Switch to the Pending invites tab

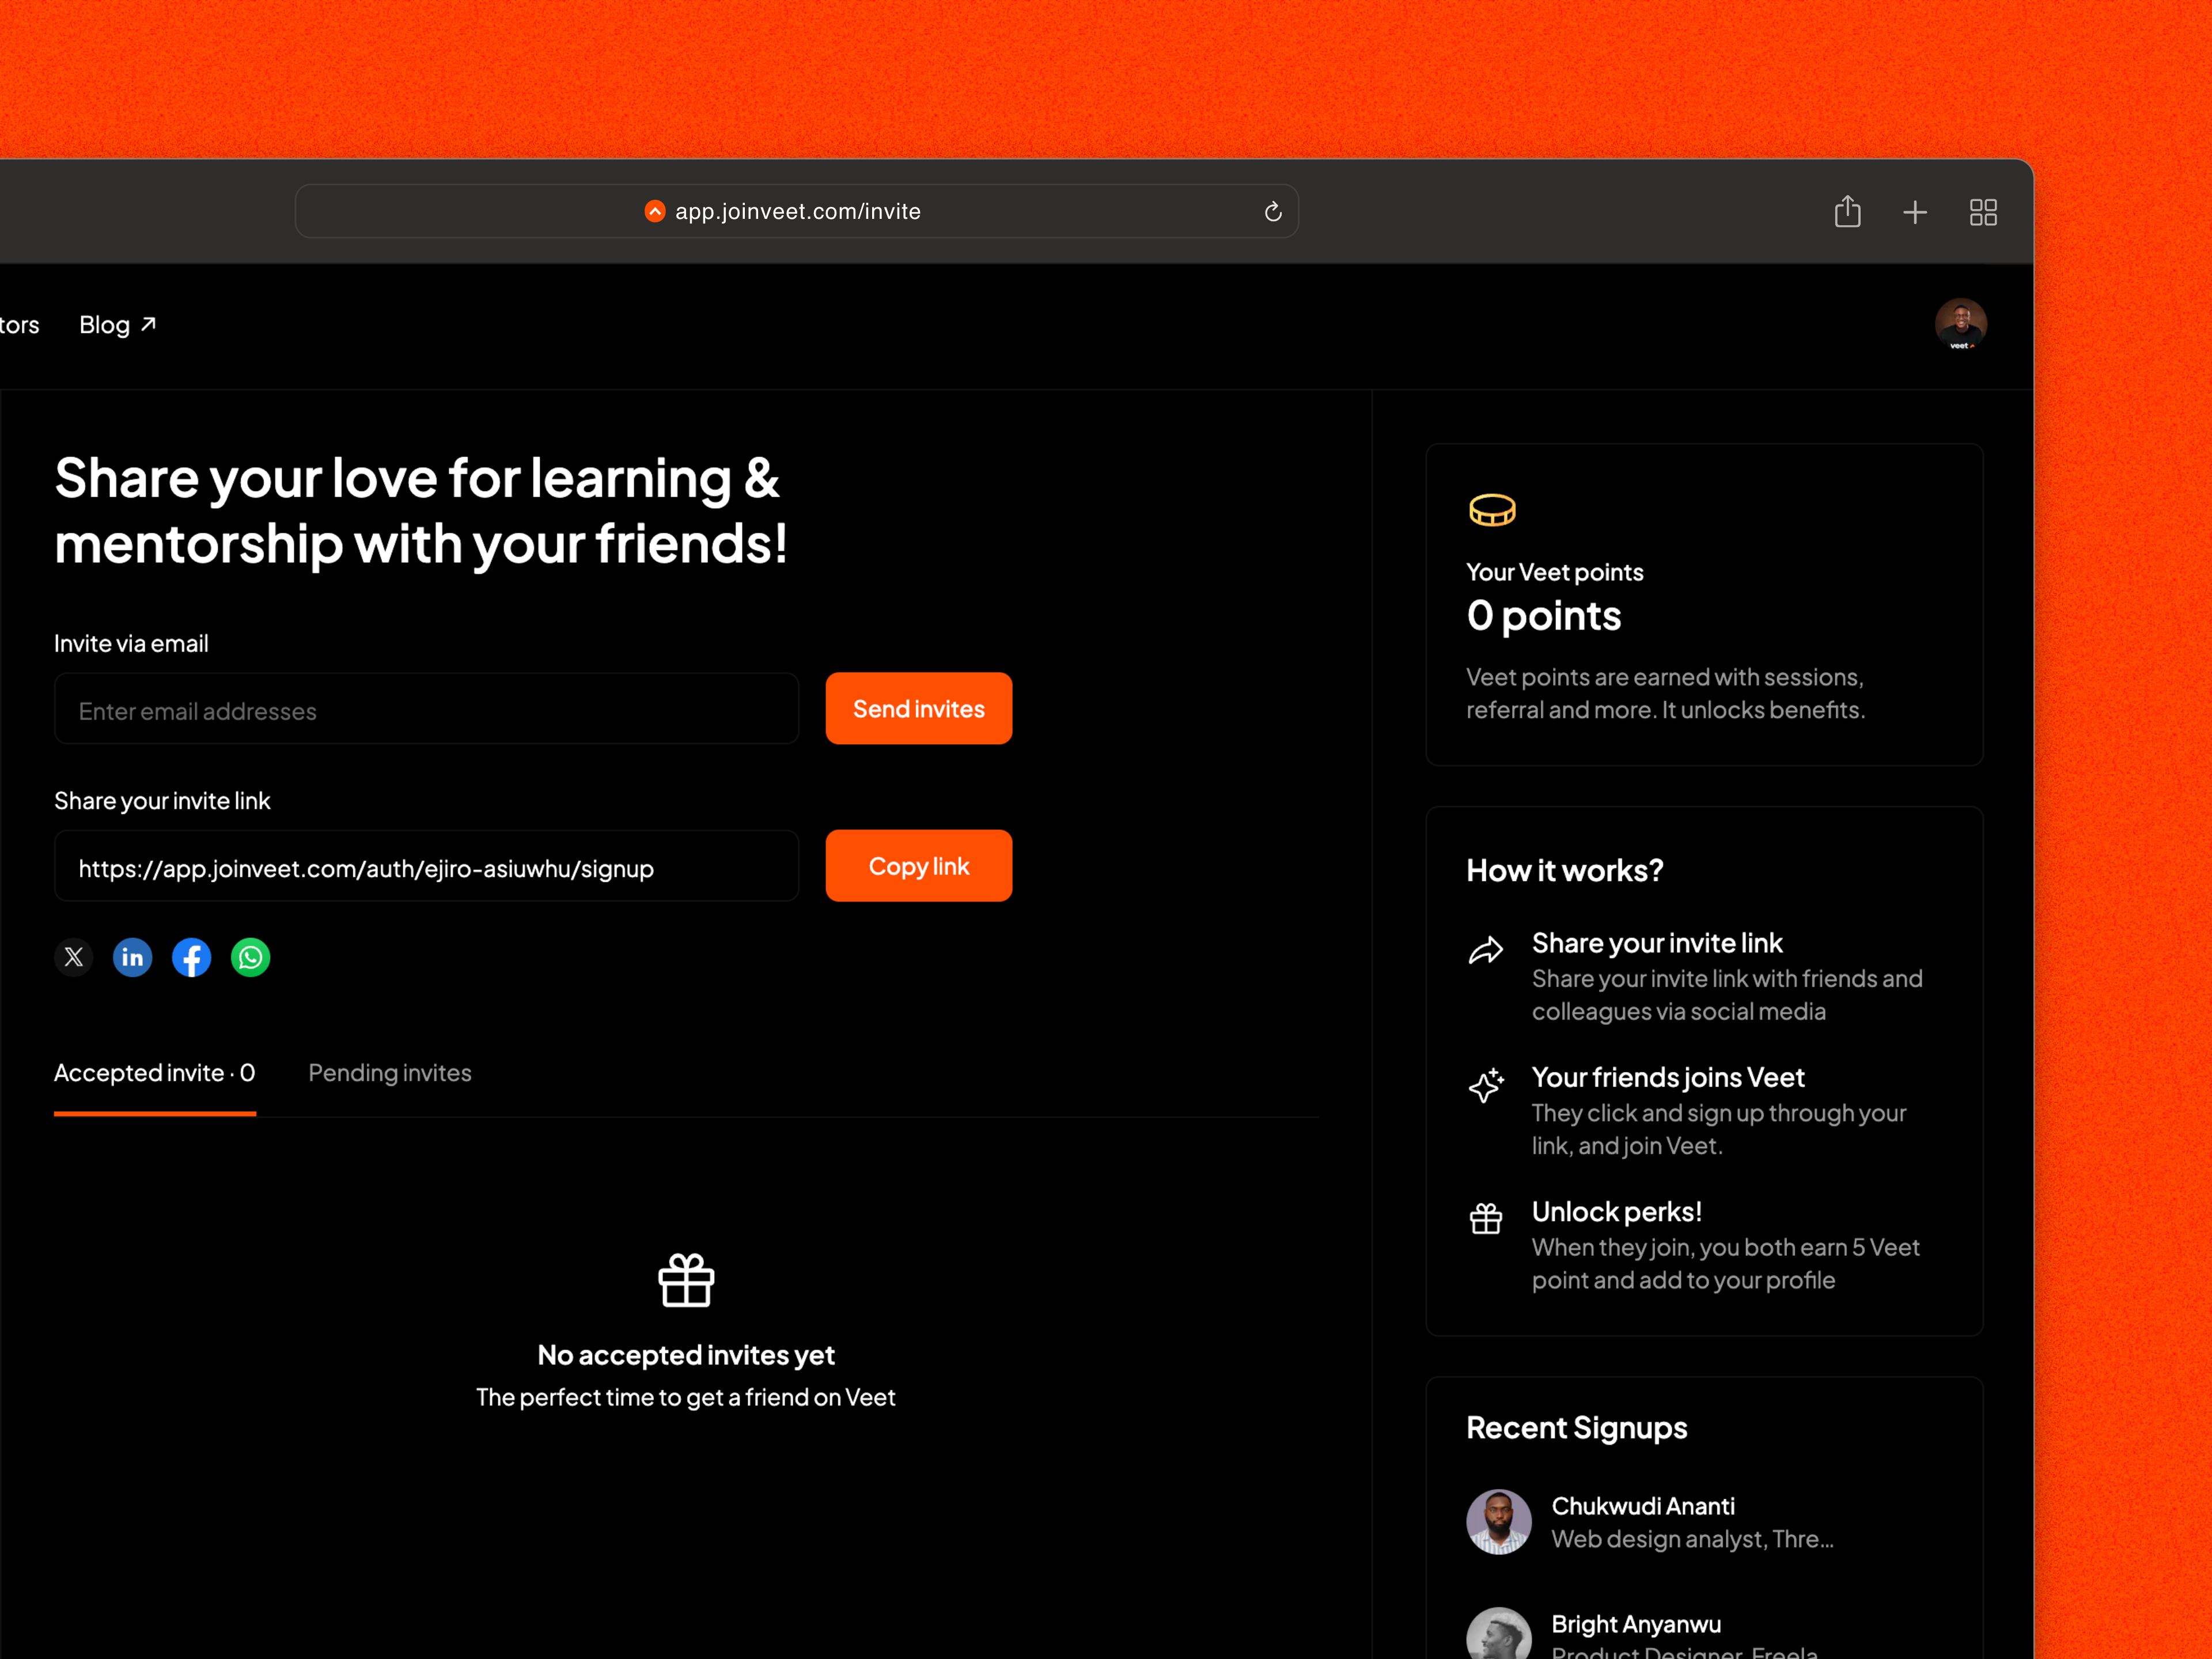(x=390, y=1073)
